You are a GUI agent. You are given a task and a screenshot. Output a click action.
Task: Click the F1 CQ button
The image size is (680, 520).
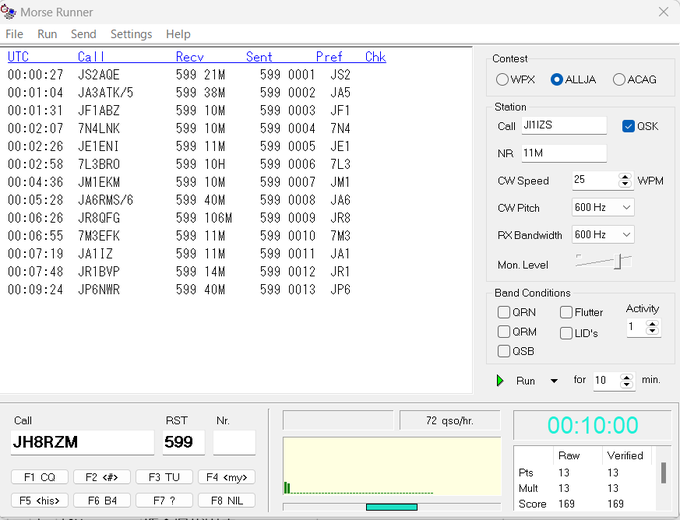39,477
